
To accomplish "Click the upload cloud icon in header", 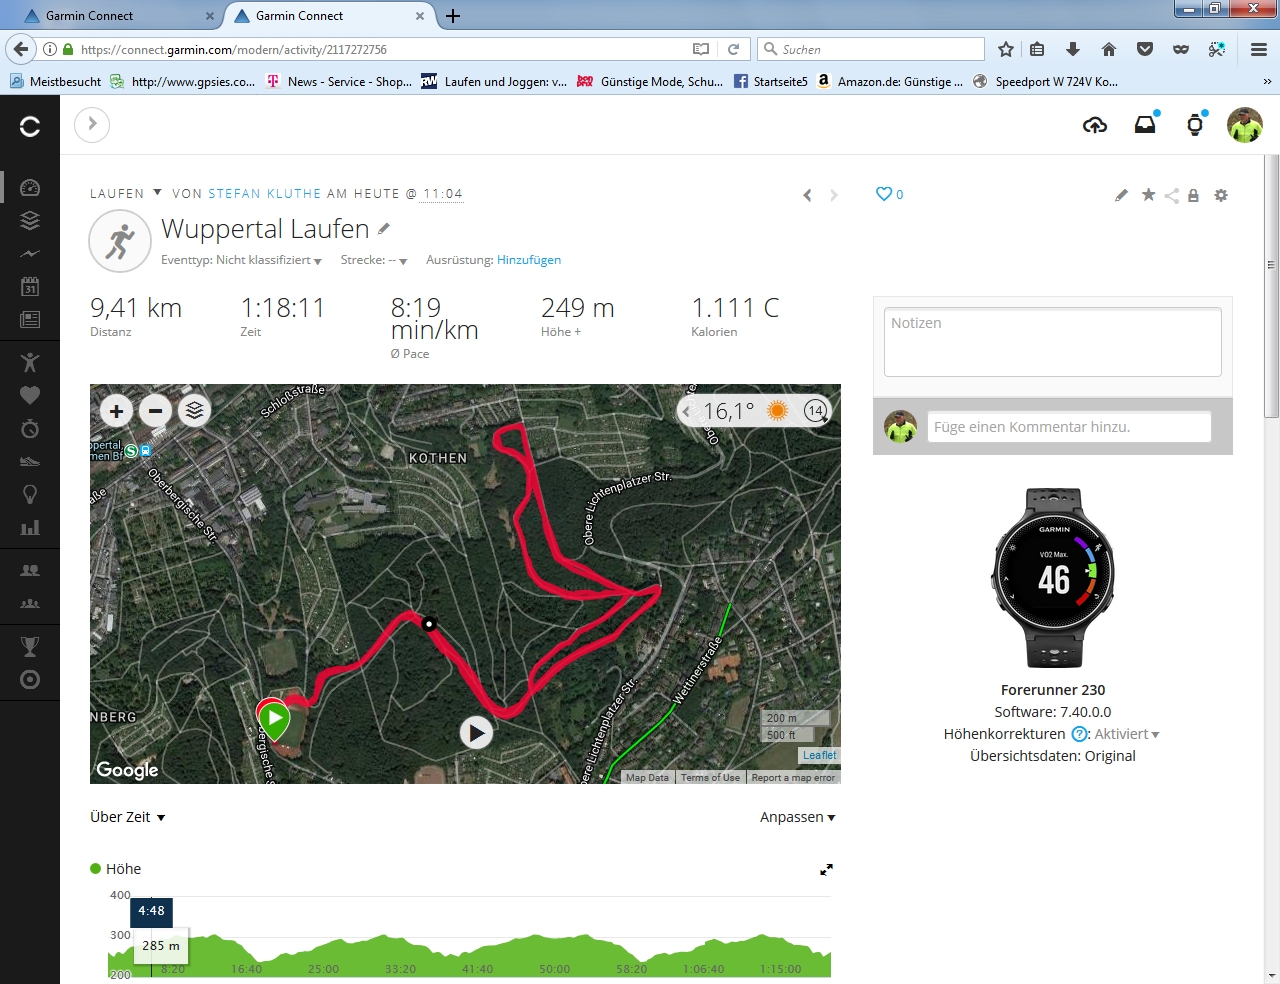I will [1095, 125].
